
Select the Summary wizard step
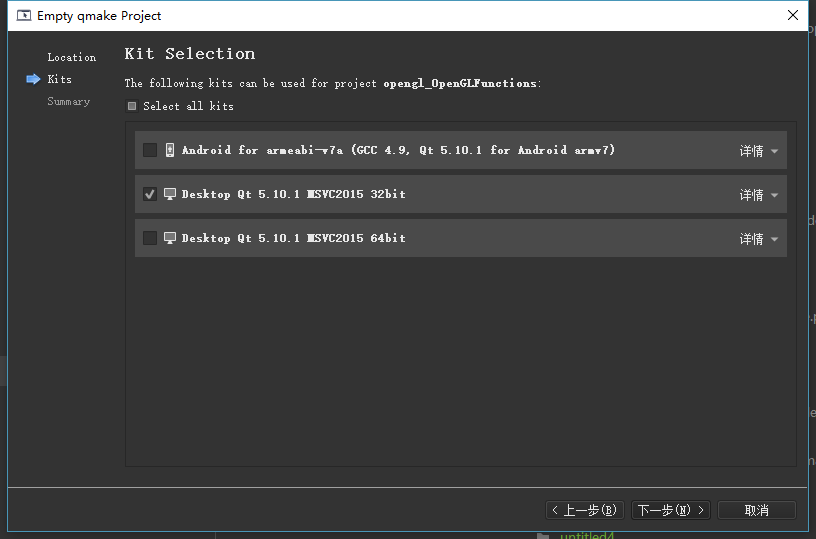point(69,101)
